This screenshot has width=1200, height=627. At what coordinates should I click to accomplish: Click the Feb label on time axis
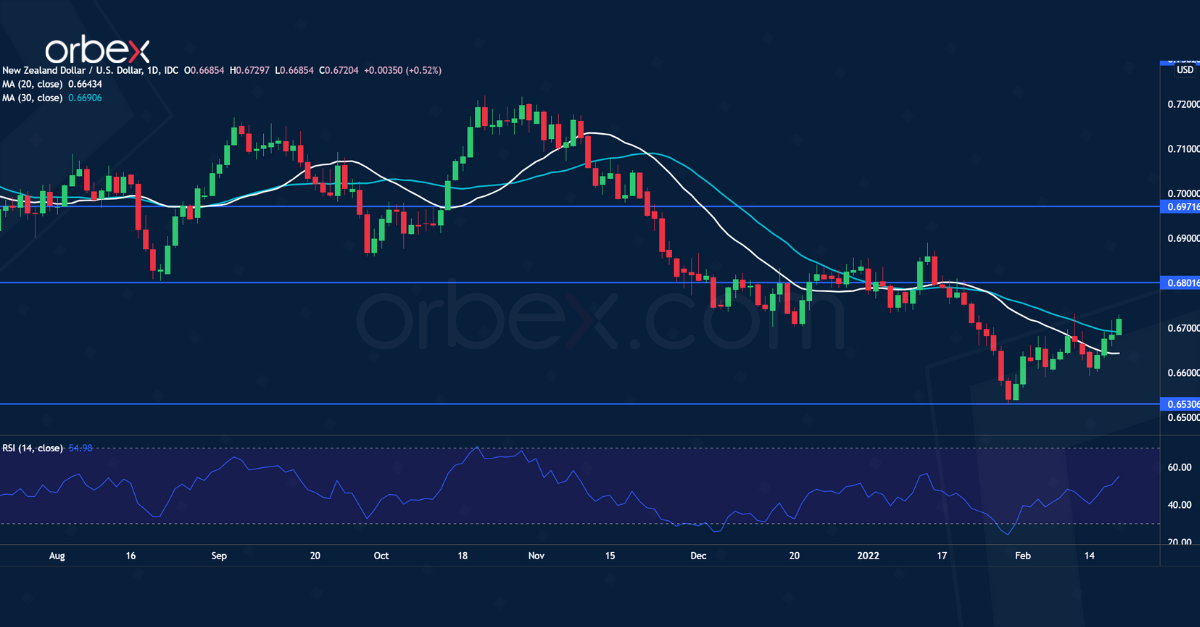point(1022,554)
